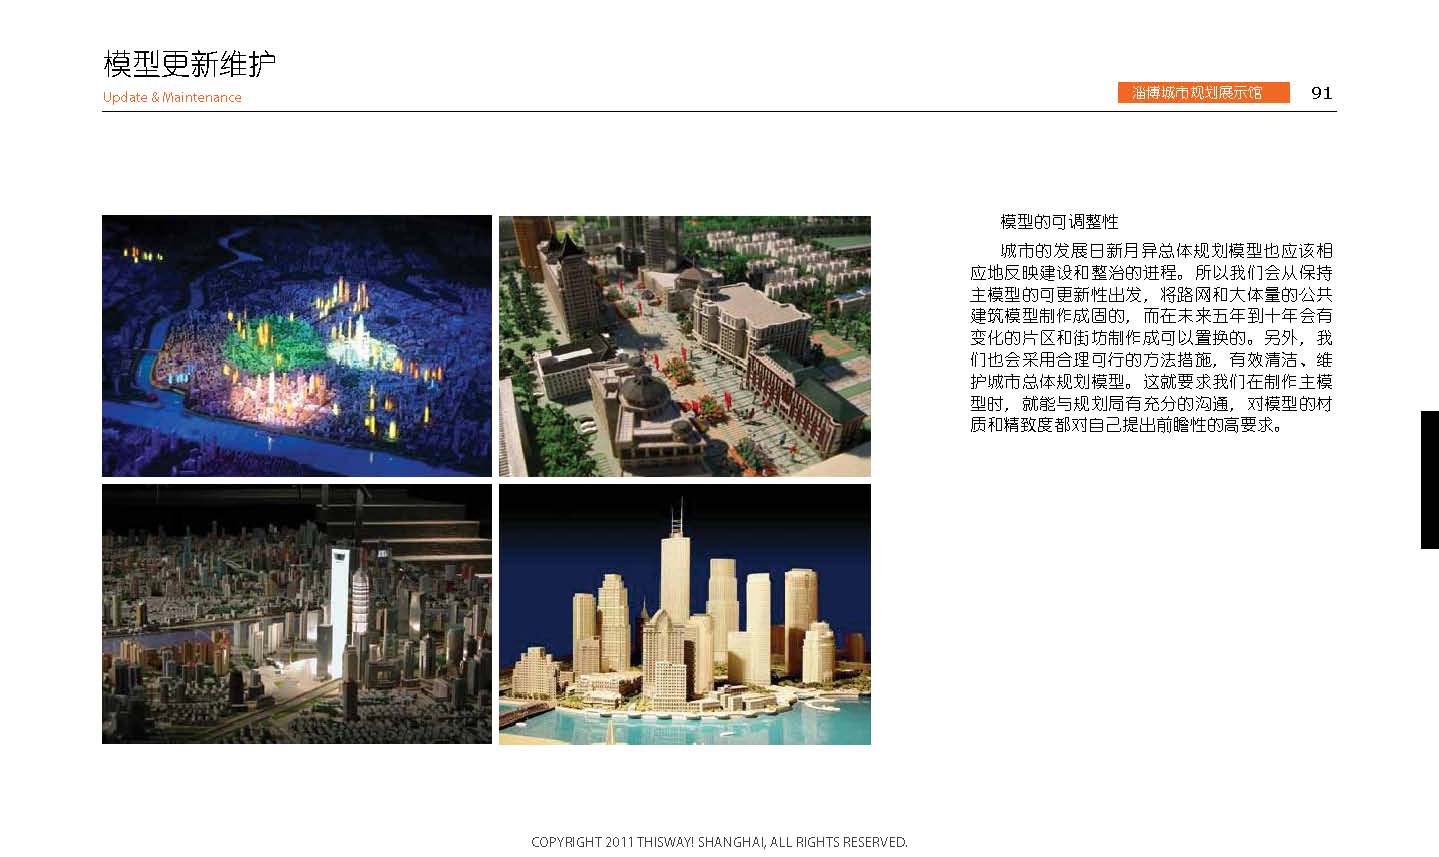
Task: Click the heading 模型更新维护
Action: click(190, 64)
